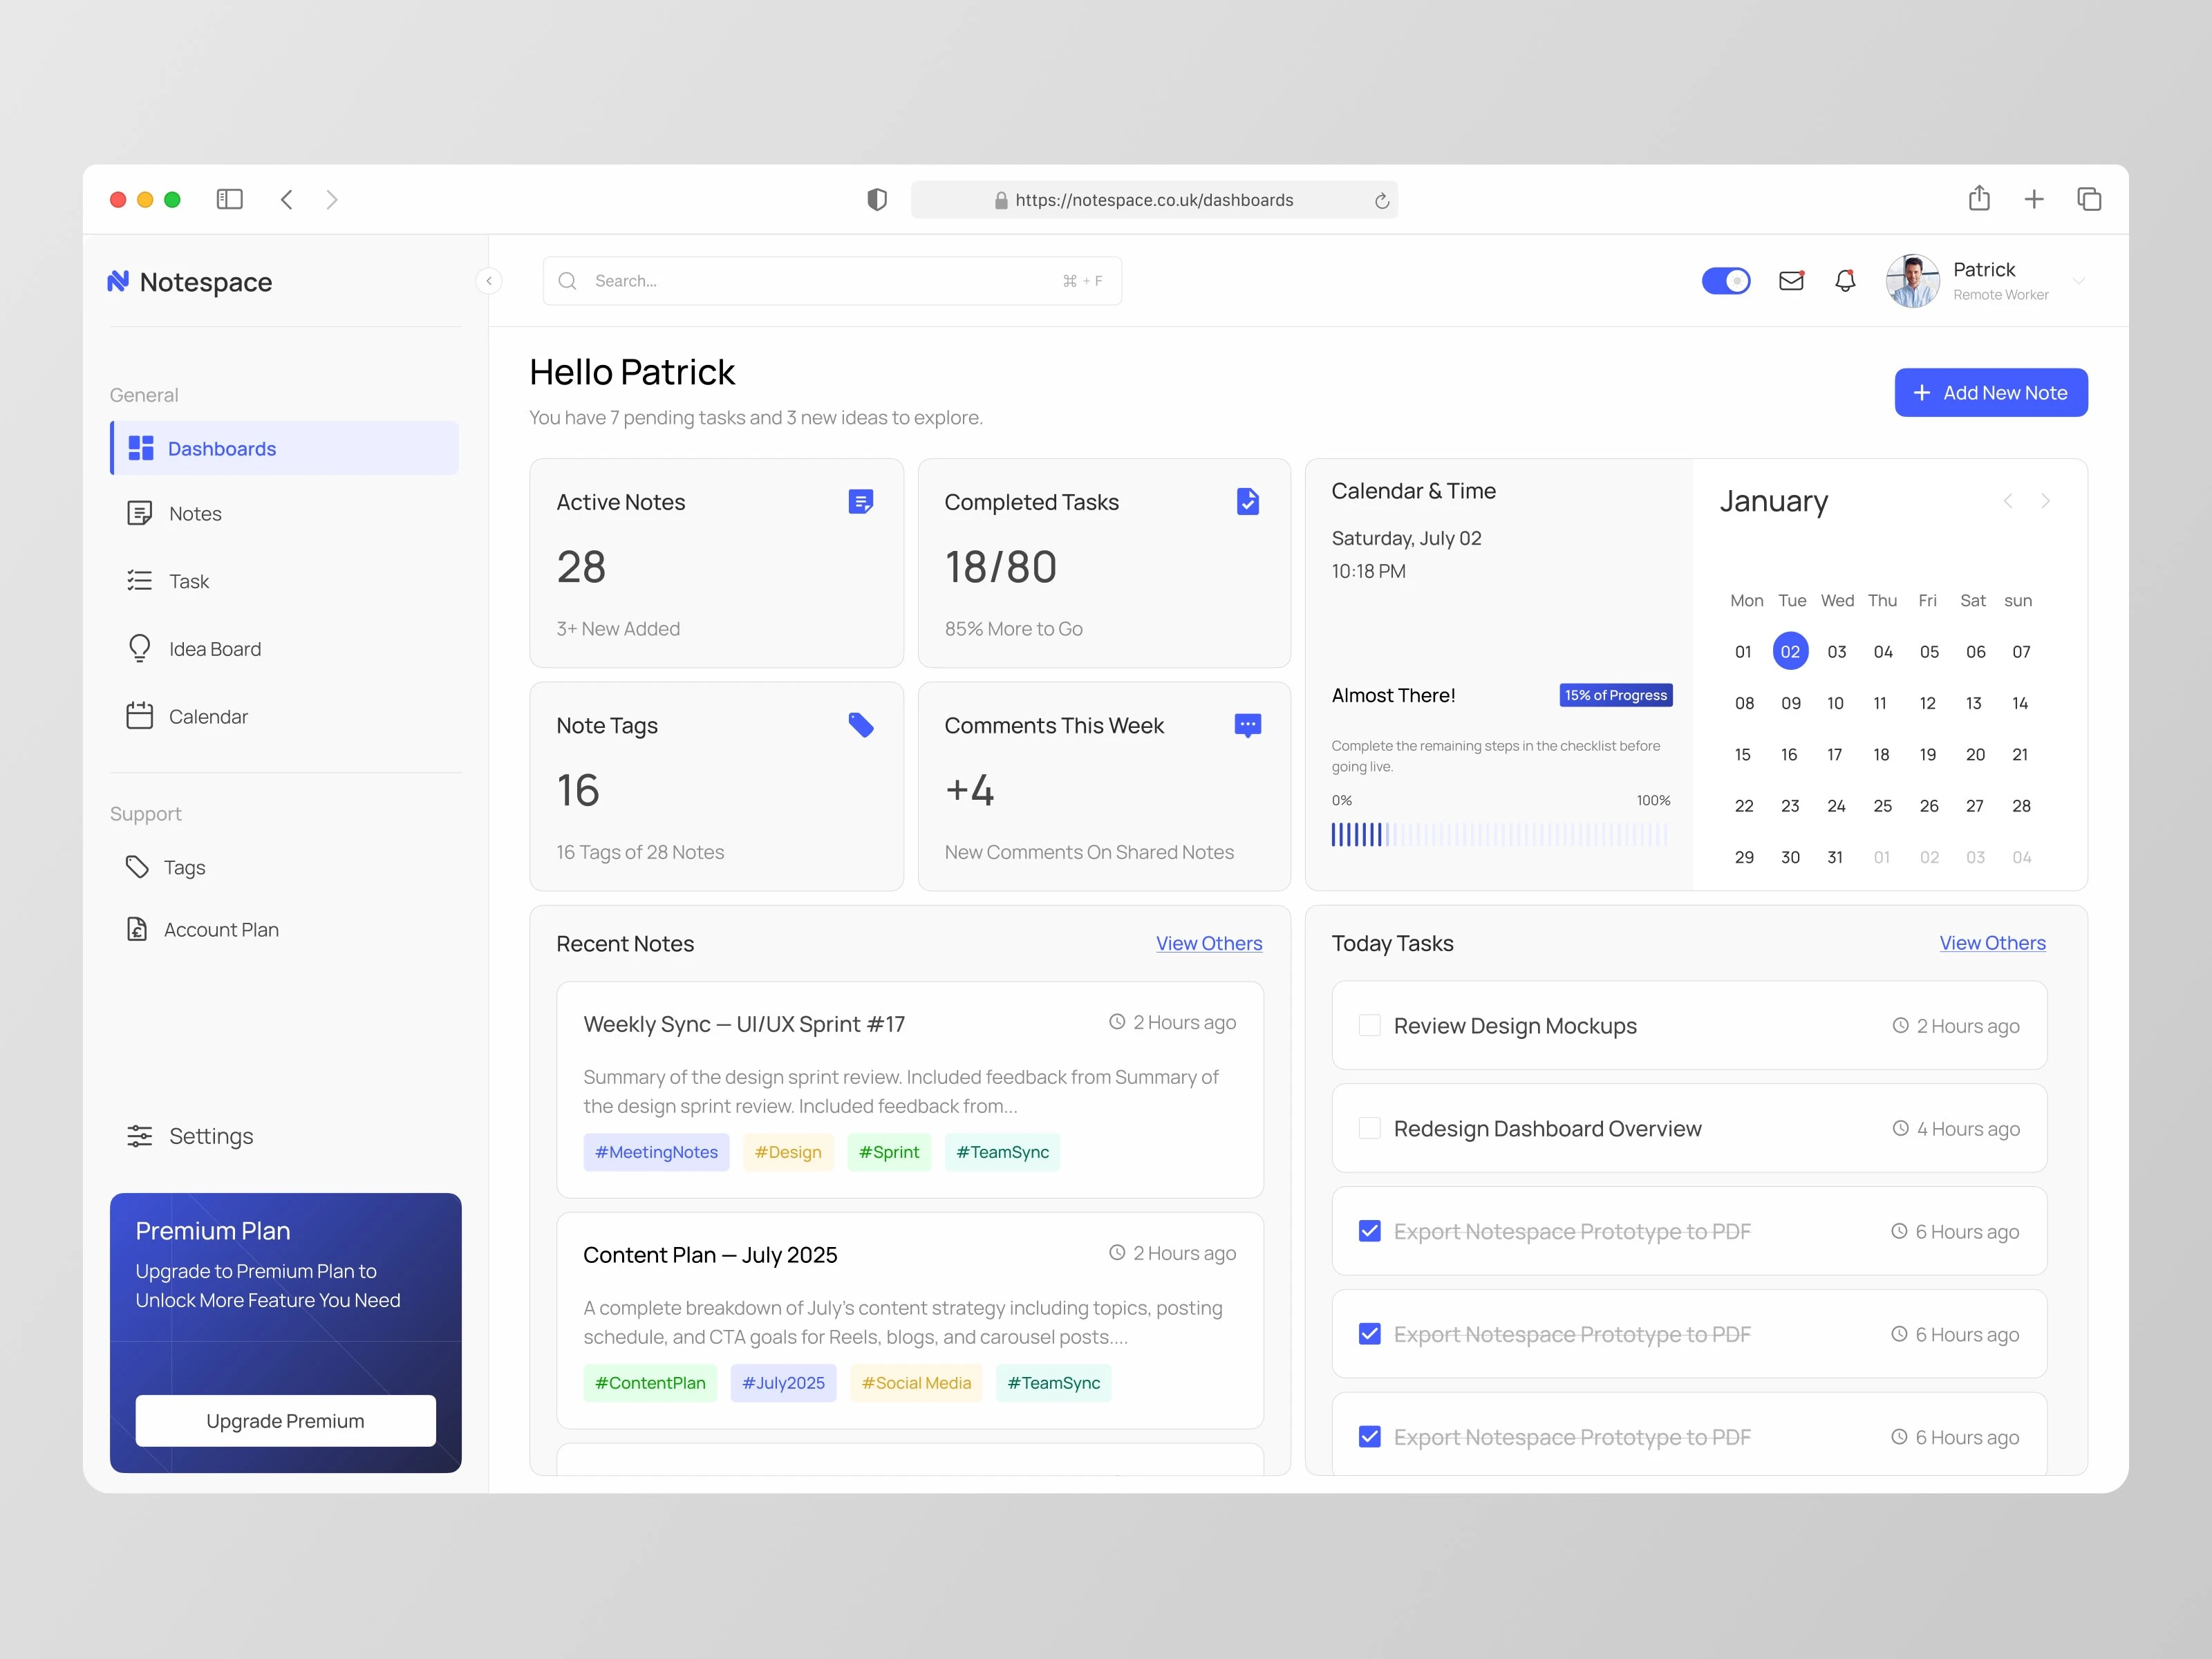
Task: Open Idea Board in the sidebar
Action: (214, 649)
